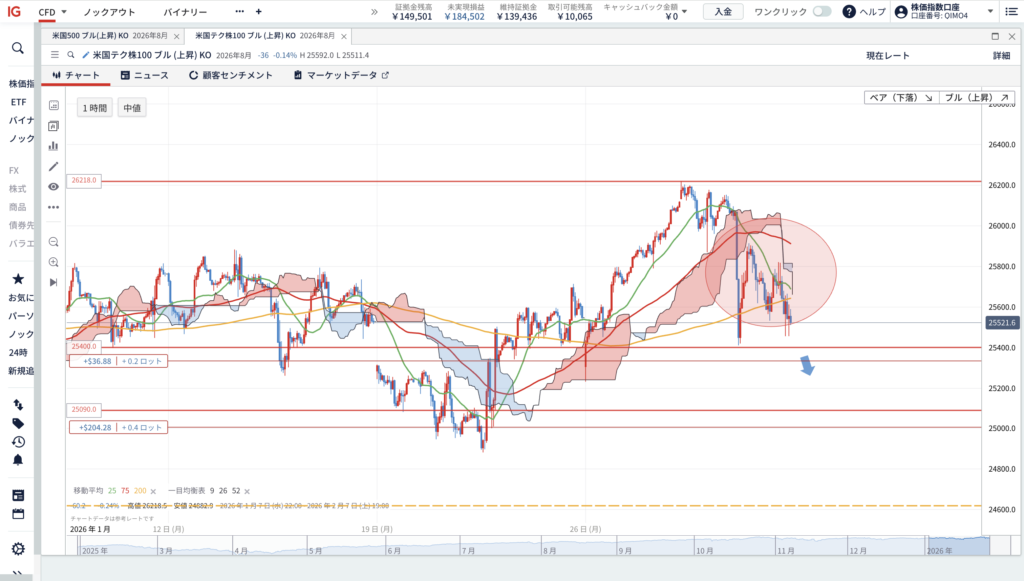Expand the CFD dropdown arrow

[x=64, y=12]
